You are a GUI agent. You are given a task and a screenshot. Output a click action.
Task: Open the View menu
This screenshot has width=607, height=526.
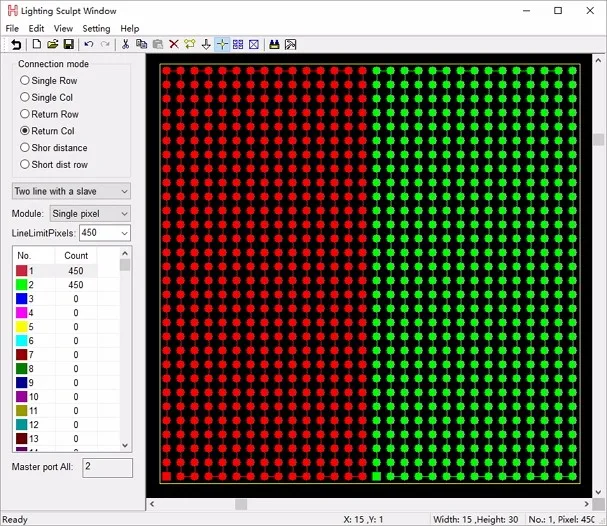tap(63, 29)
